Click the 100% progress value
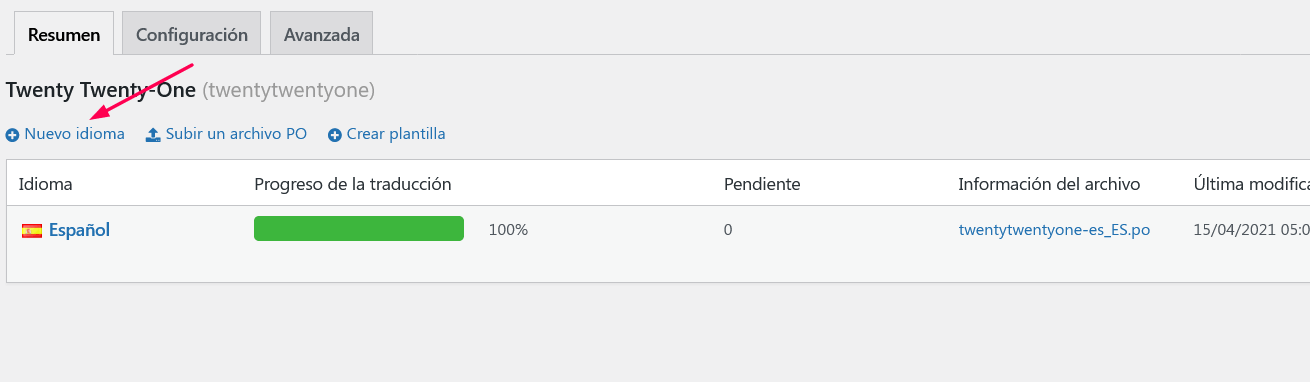 pyautogui.click(x=508, y=230)
